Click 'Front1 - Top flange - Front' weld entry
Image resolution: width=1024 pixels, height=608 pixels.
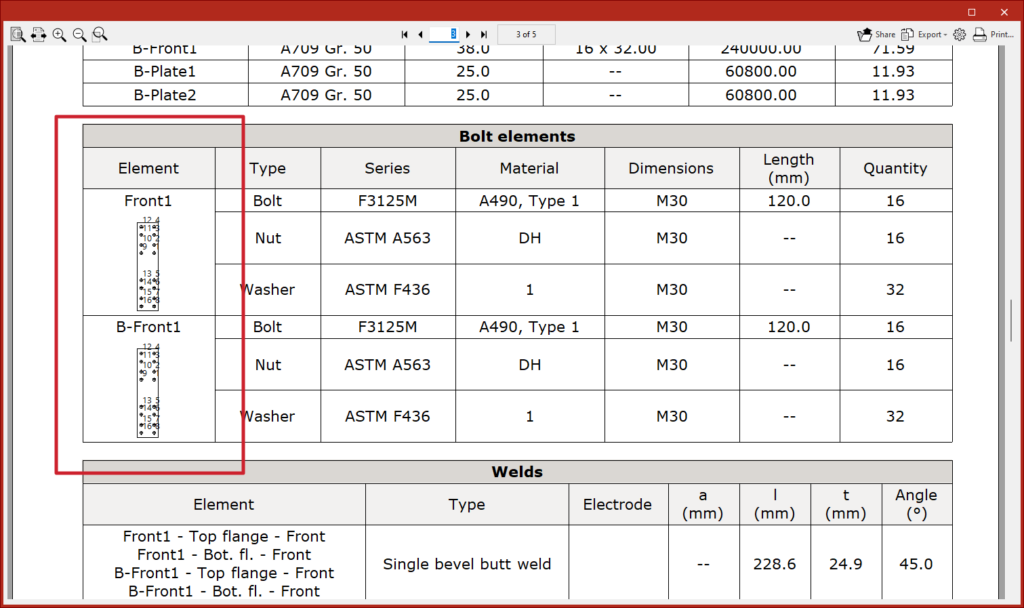[223, 536]
